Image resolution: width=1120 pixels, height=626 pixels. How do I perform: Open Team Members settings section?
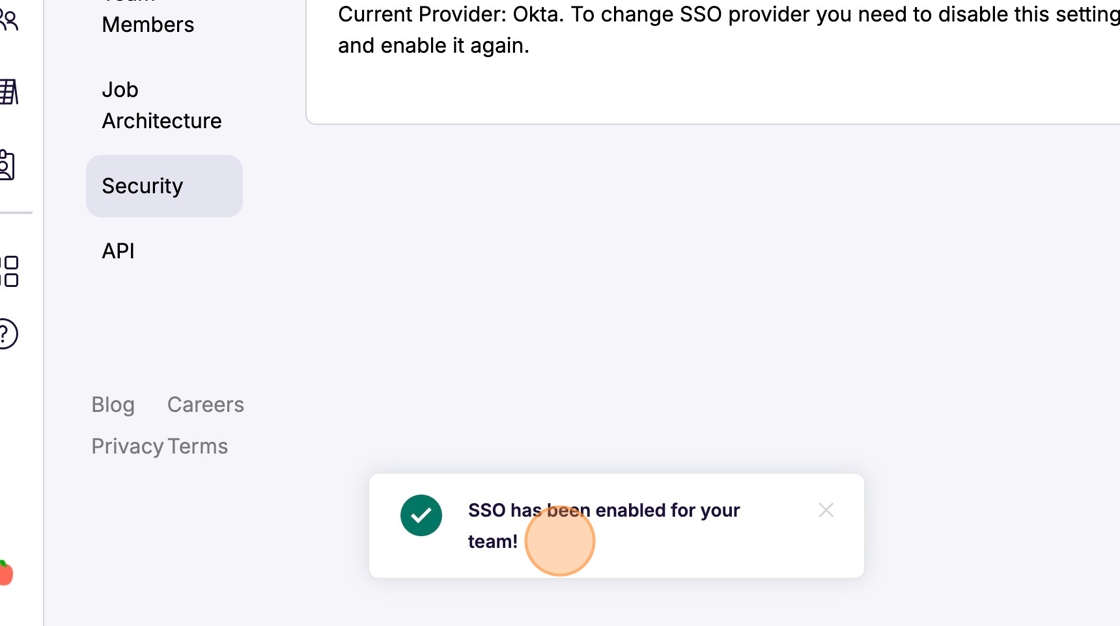148,22
